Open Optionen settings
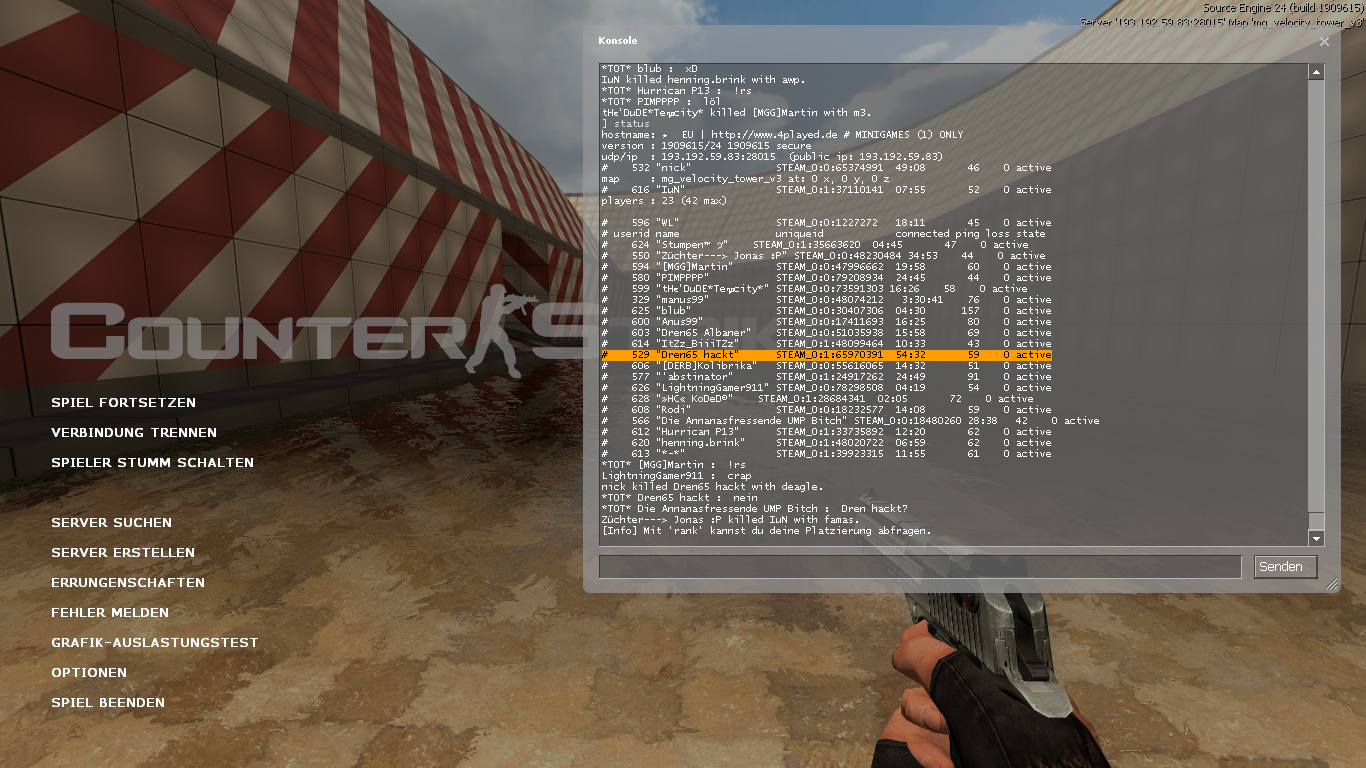The image size is (1366, 768). [89, 673]
